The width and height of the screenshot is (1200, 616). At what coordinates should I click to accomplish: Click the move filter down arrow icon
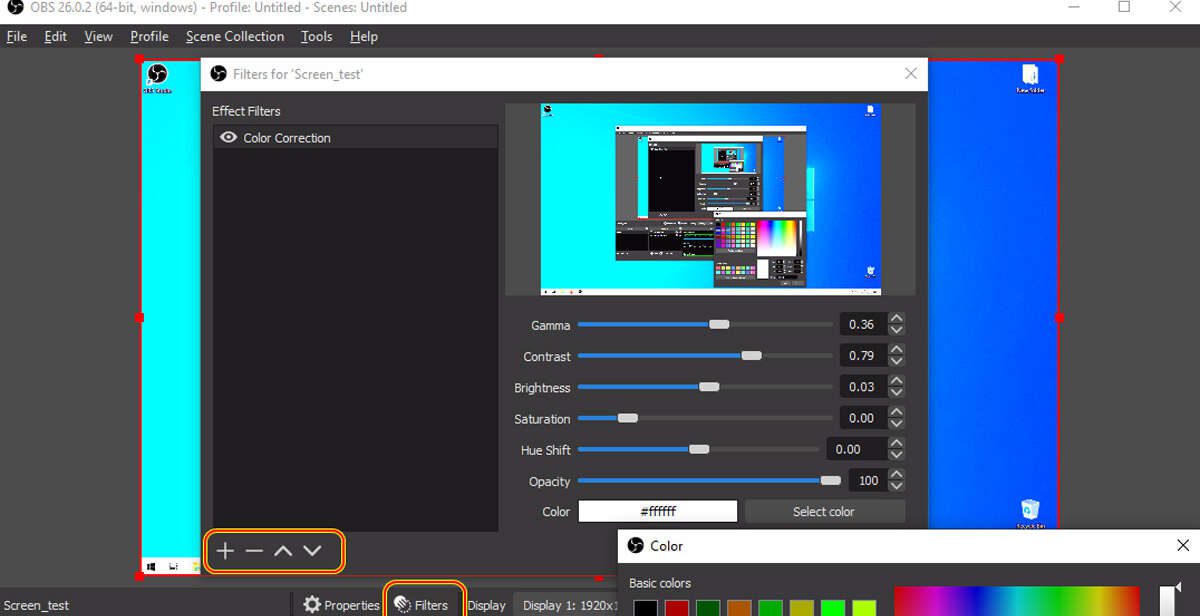click(313, 550)
